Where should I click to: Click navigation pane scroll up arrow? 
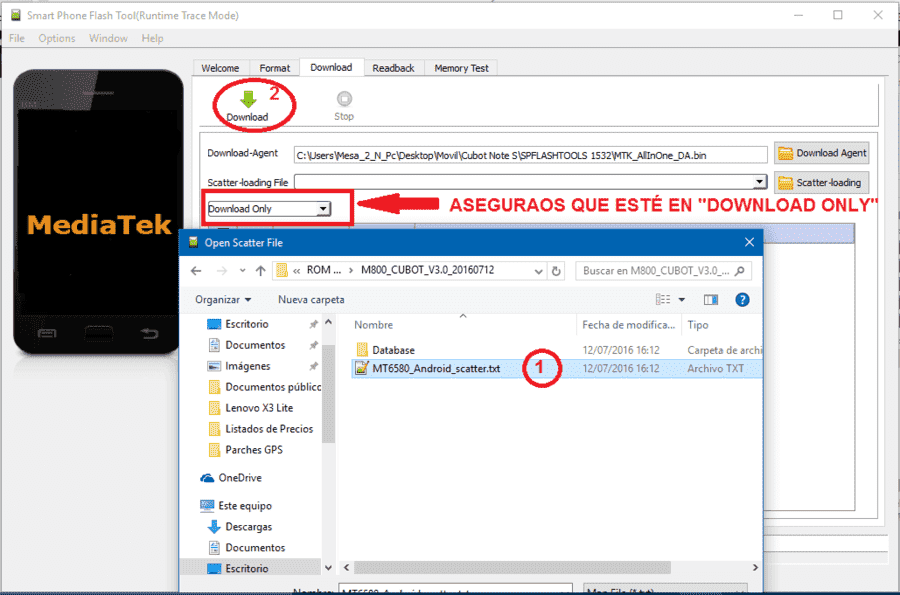(328, 322)
